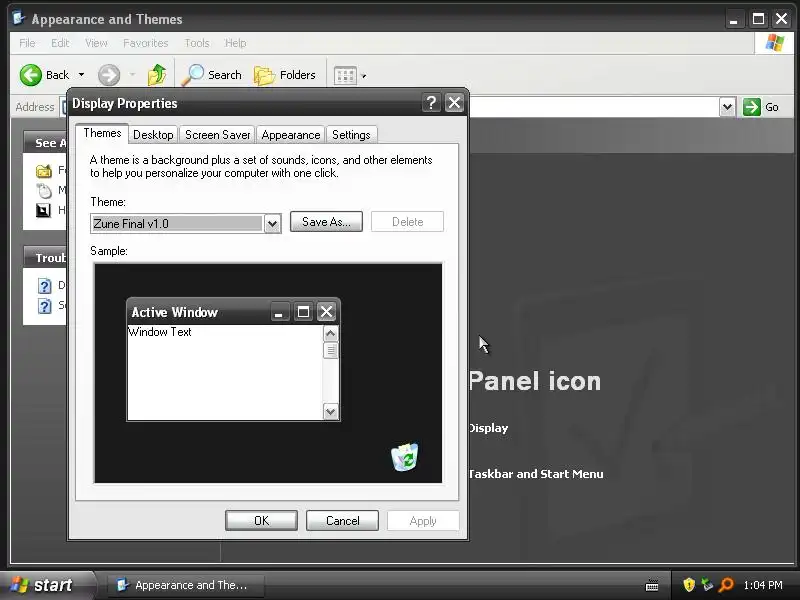Open the Display link in Control Panel
The height and width of the screenshot is (600, 800).
488,428
